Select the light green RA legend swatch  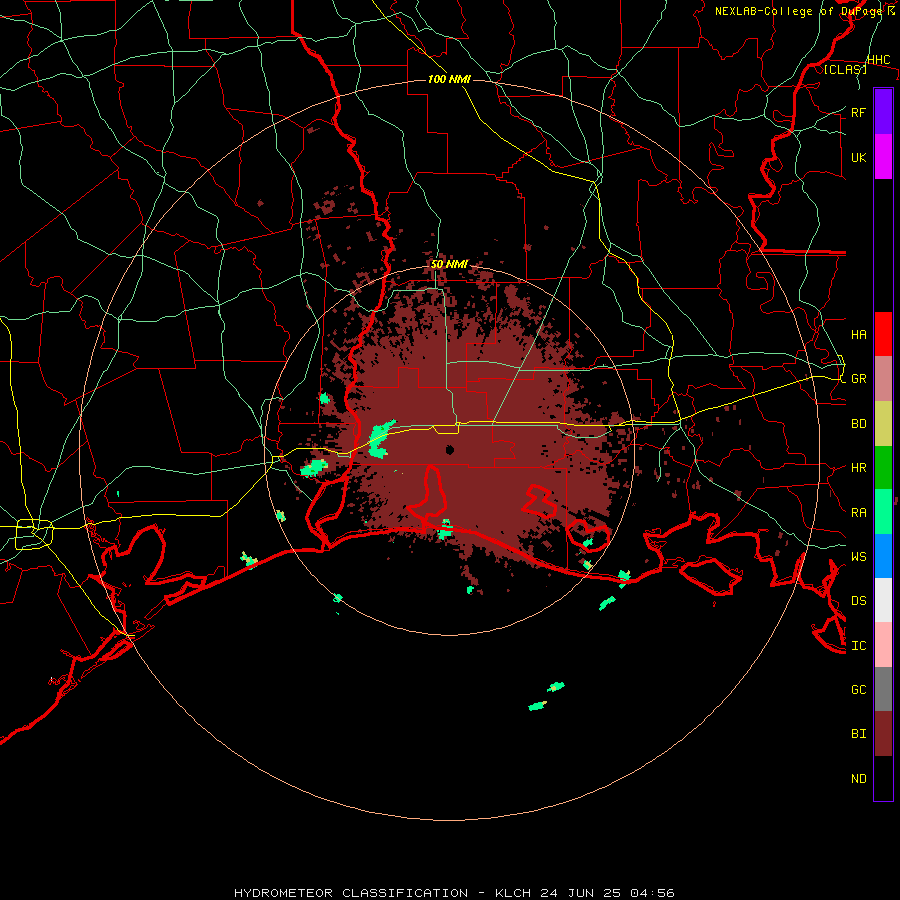[883, 512]
